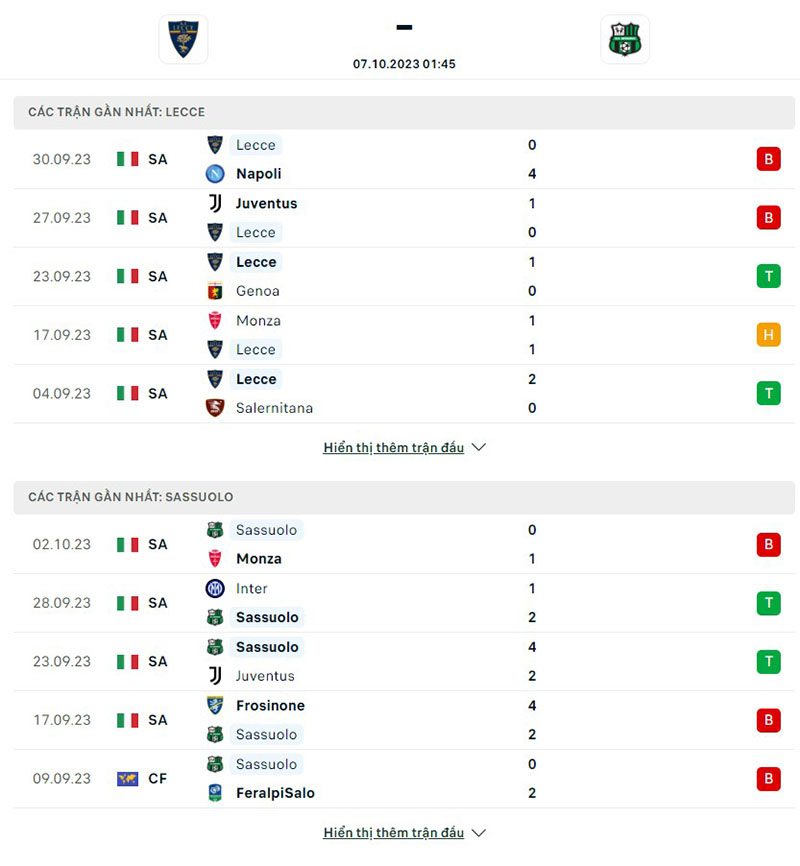Click the Salernitana club logo
Viewport: 800px width, 866px height.
(x=214, y=408)
